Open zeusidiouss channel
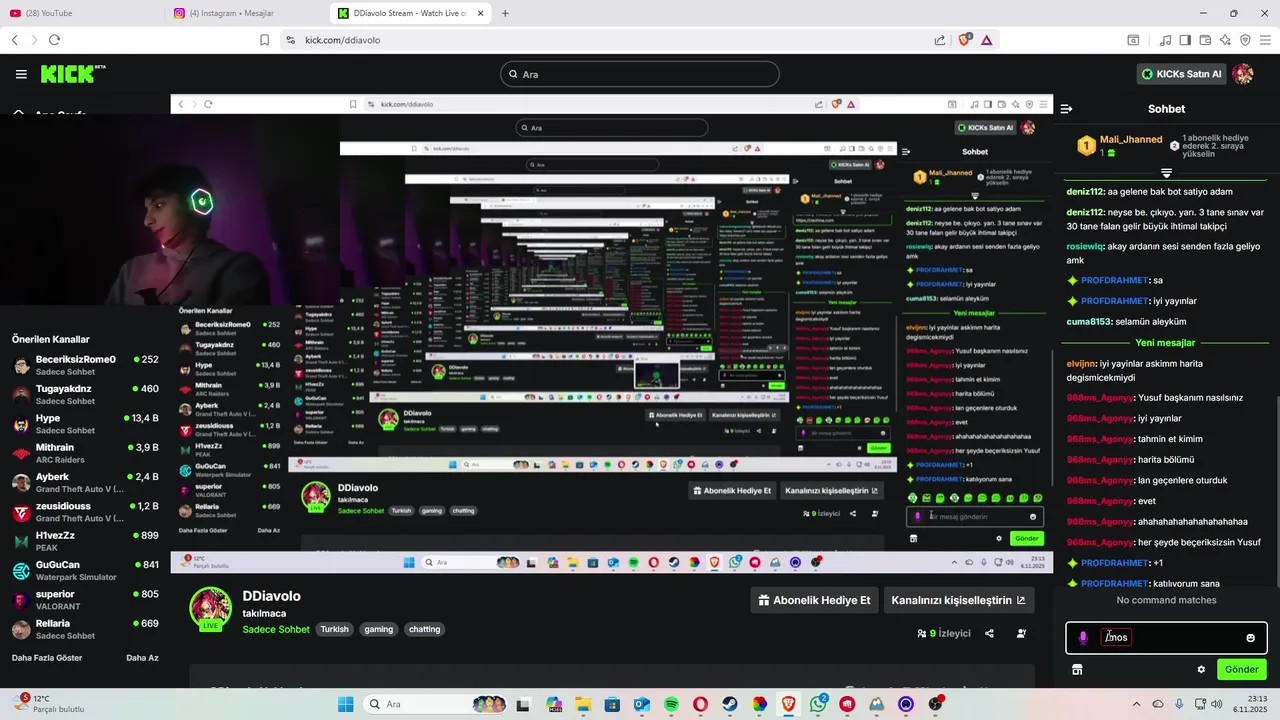1280x720 pixels. pos(85,512)
